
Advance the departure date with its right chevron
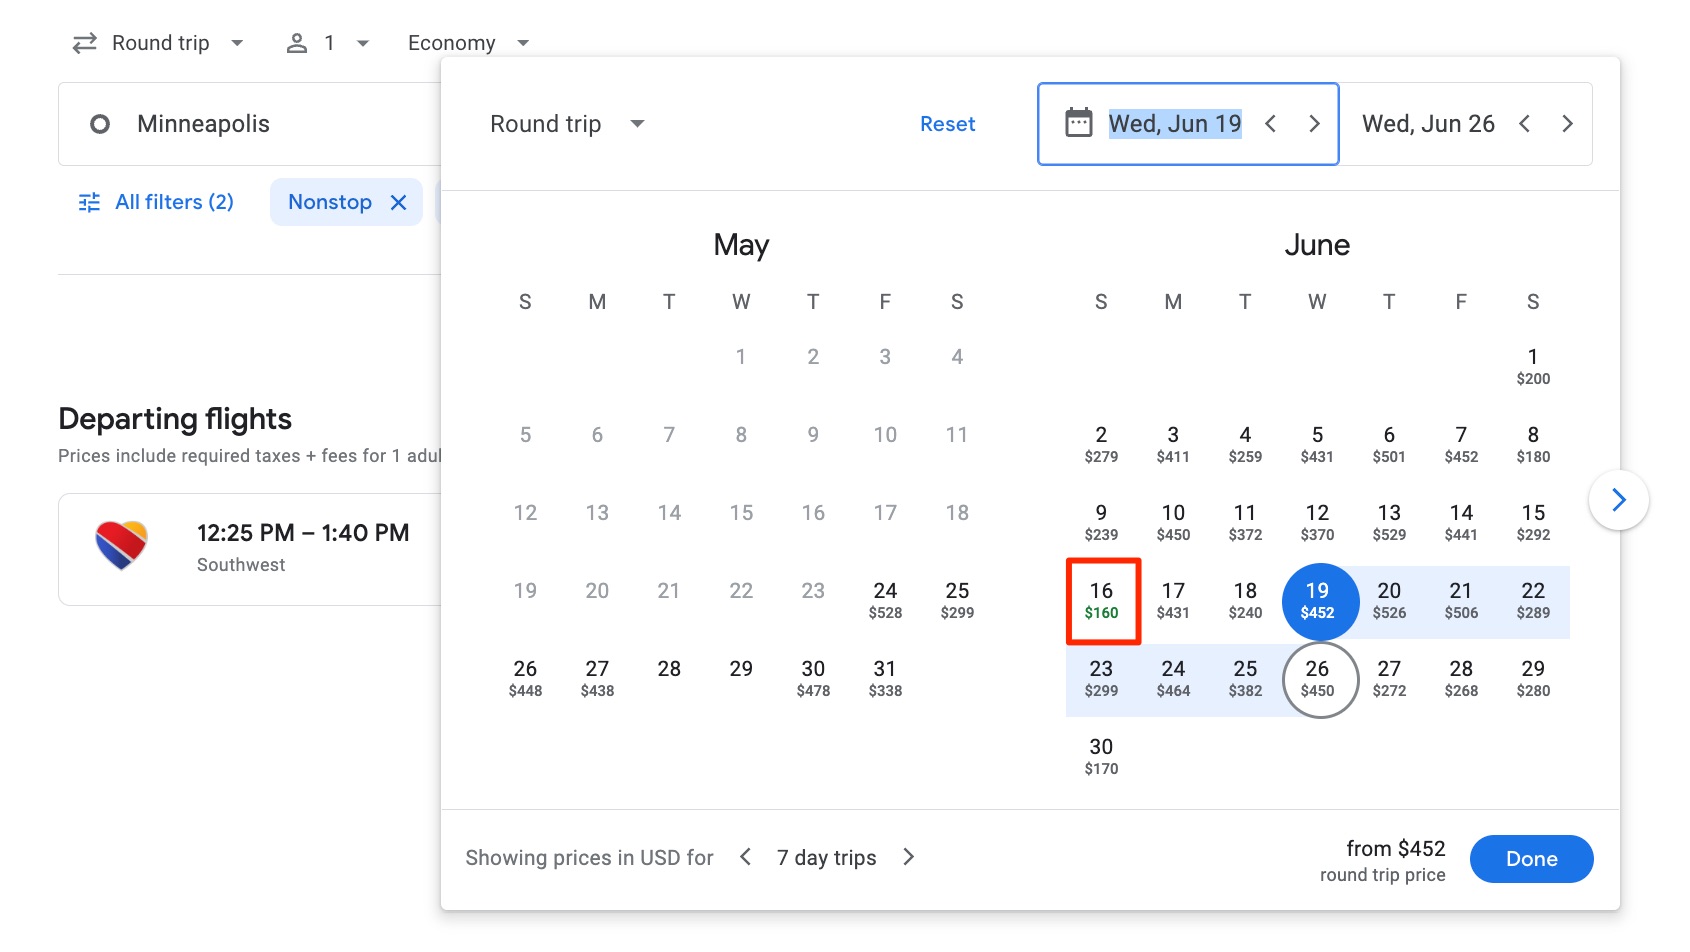[x=1315, y=123]
